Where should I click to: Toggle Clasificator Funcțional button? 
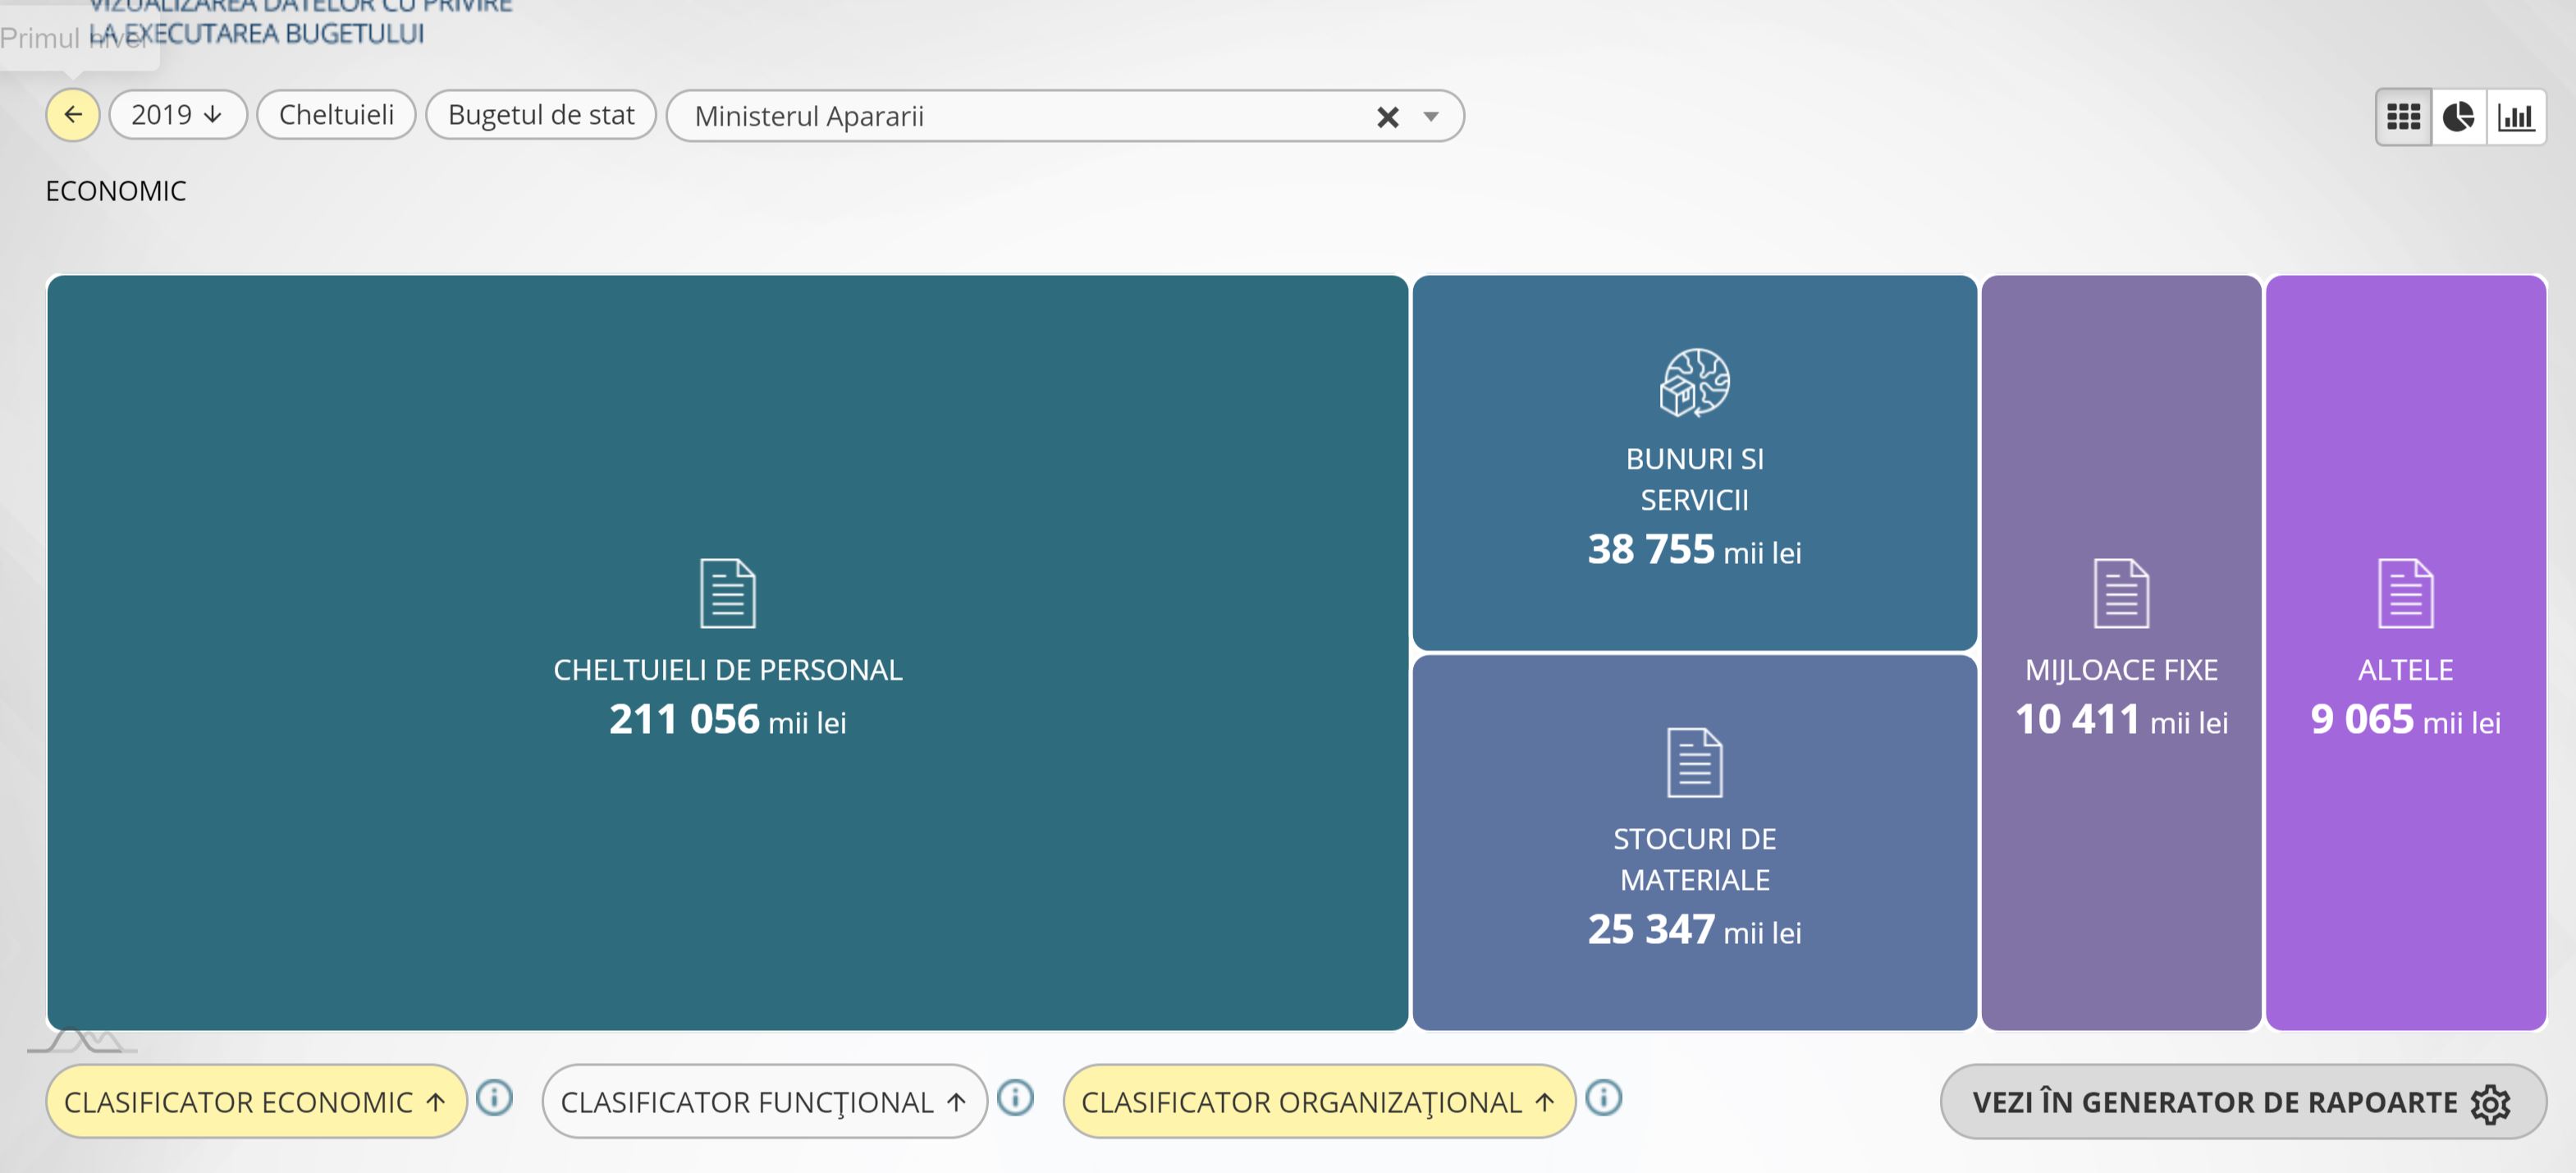click(764, 1101)
